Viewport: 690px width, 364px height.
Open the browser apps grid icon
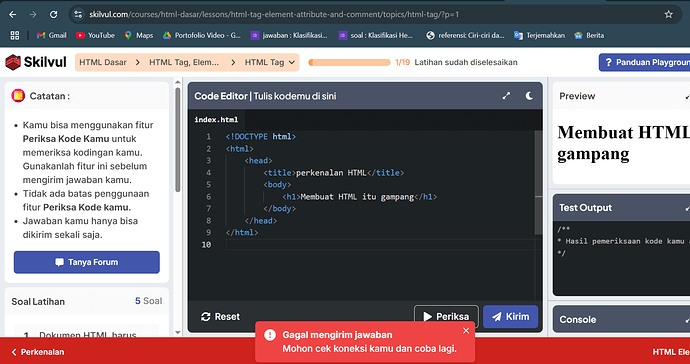point(15,35)
